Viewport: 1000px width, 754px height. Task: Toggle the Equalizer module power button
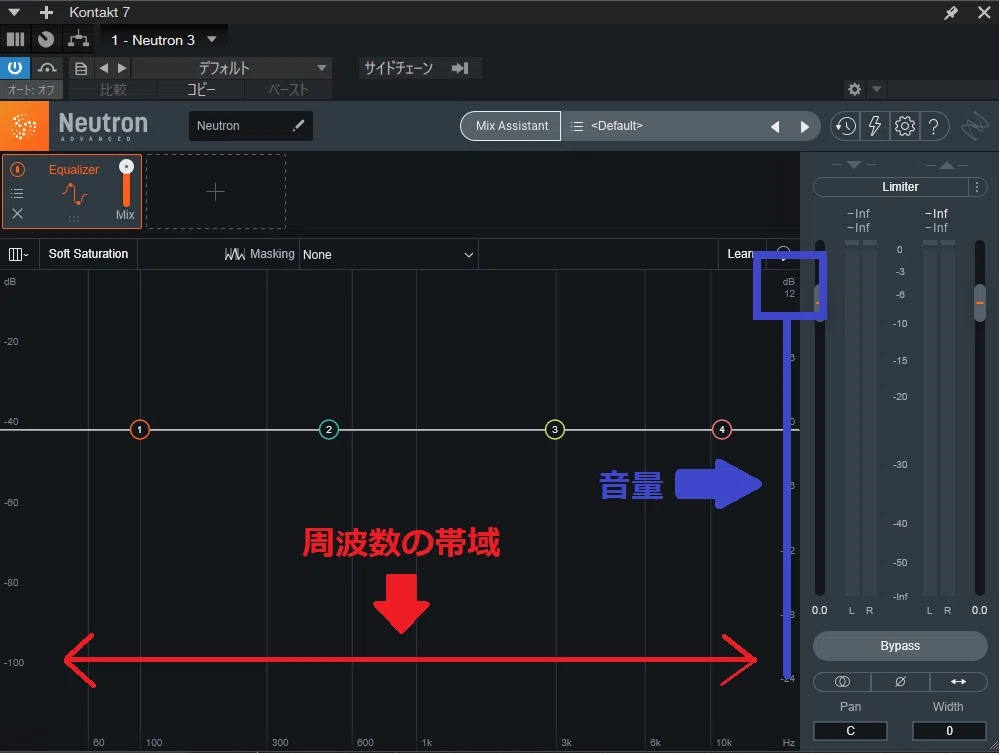pyautogui.click(x=18, y=169)
